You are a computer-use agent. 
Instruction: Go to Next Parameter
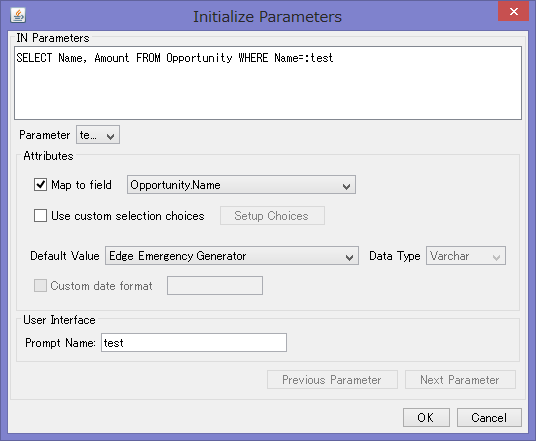click(x=460, y=379)
